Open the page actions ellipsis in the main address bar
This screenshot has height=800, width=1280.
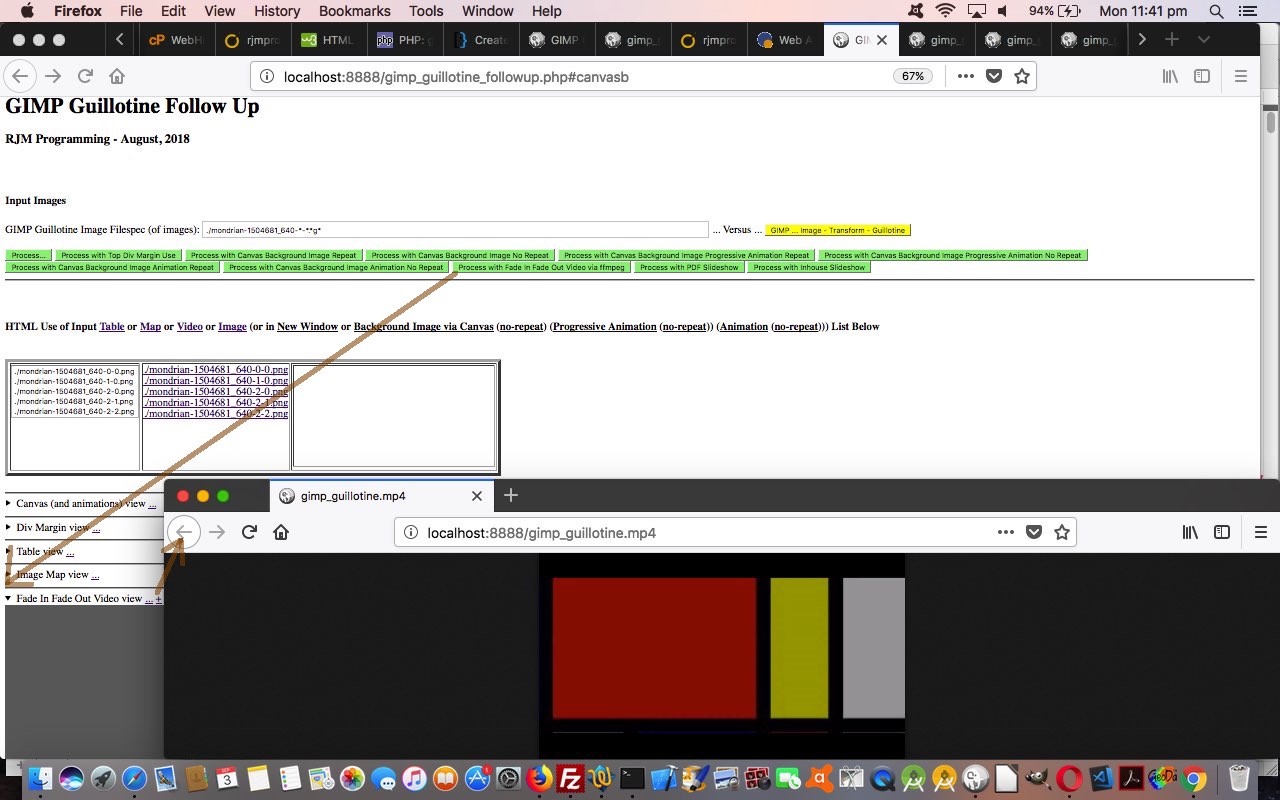pyautogui.click(x=965, y=76)
